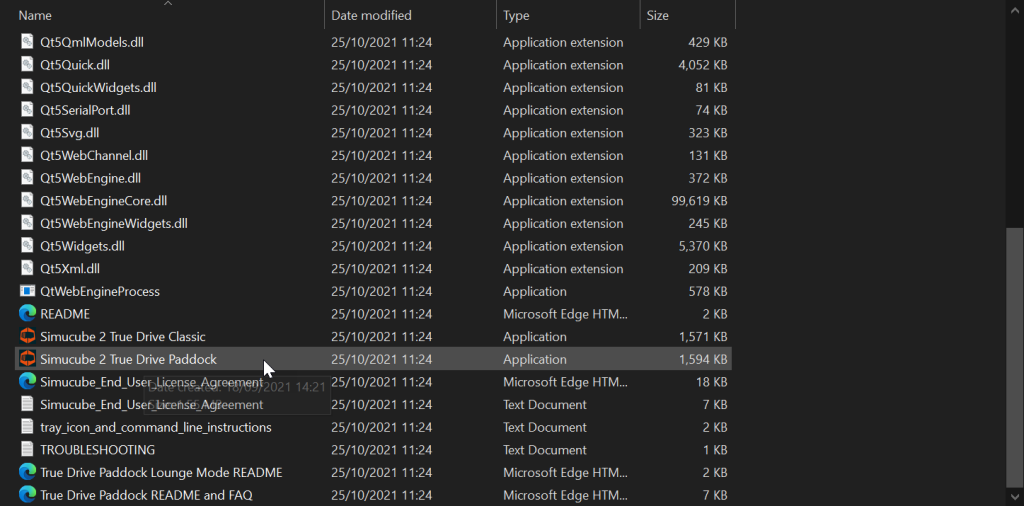Click the Qt5Xml.dll file icon
This screenshot has width=1024, height=506.
[x=27, y=268]
